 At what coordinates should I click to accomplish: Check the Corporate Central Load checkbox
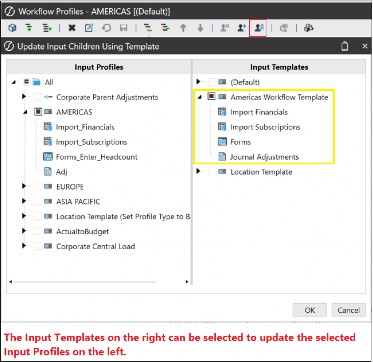click(x=38, y=246)
